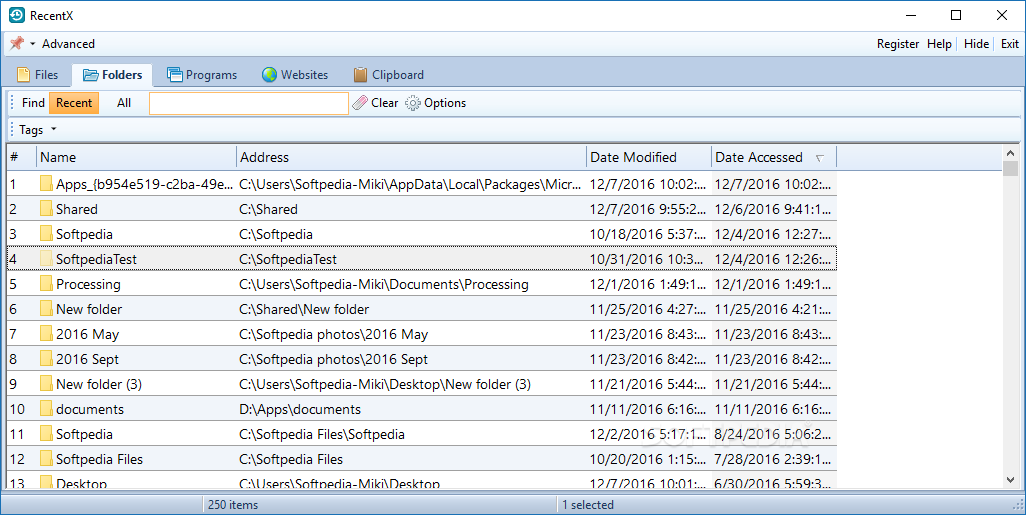This screenshot has width=1026, height=515.
Task: Click address C:\Softpedia photos\2016 May
Action: 333,334
